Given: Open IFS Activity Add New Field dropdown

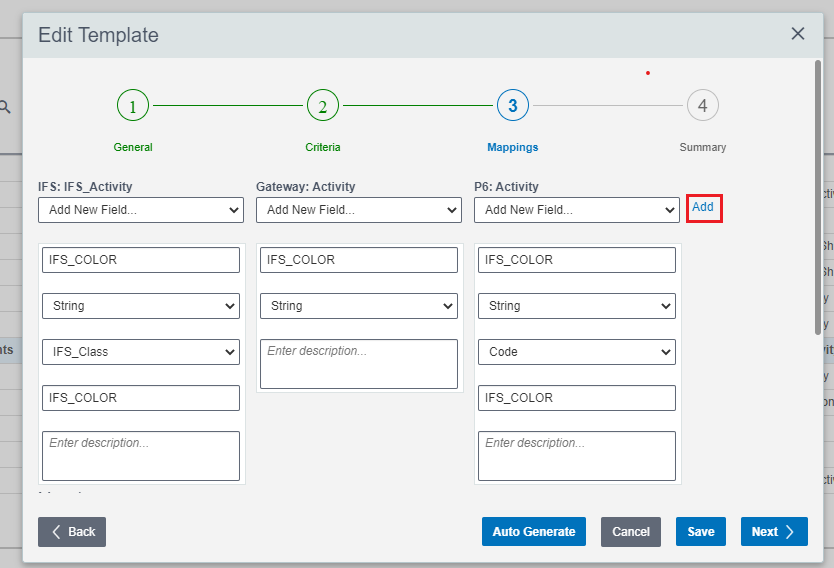Looking at the screenshot, I should (x=140, y=210).
